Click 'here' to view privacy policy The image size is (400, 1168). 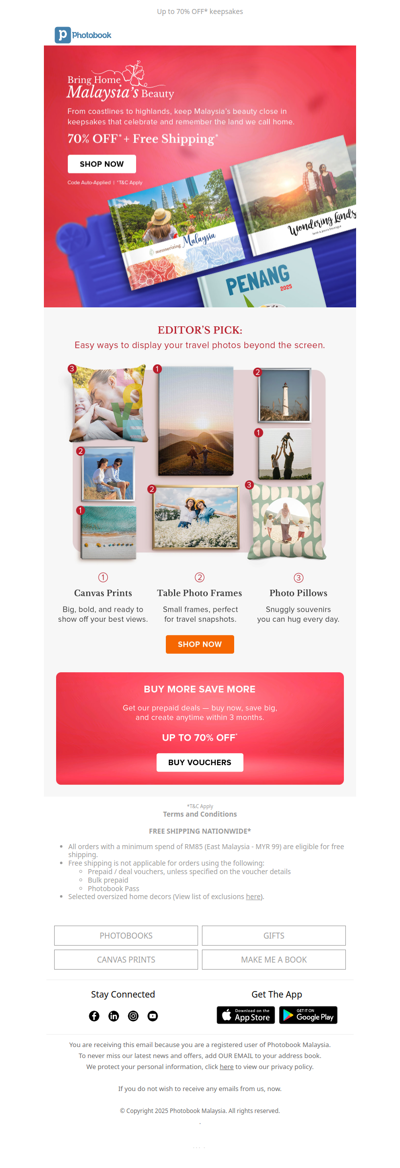tap(226, 1067)
